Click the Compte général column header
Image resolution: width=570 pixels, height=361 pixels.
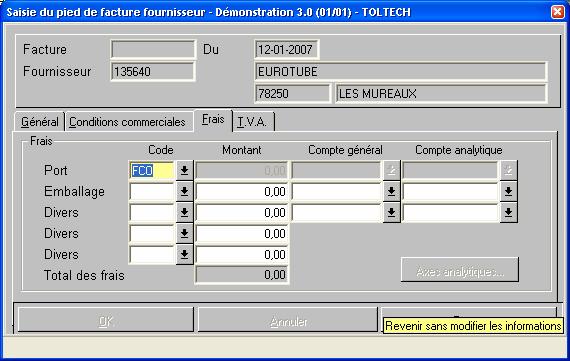click(345, 150)
